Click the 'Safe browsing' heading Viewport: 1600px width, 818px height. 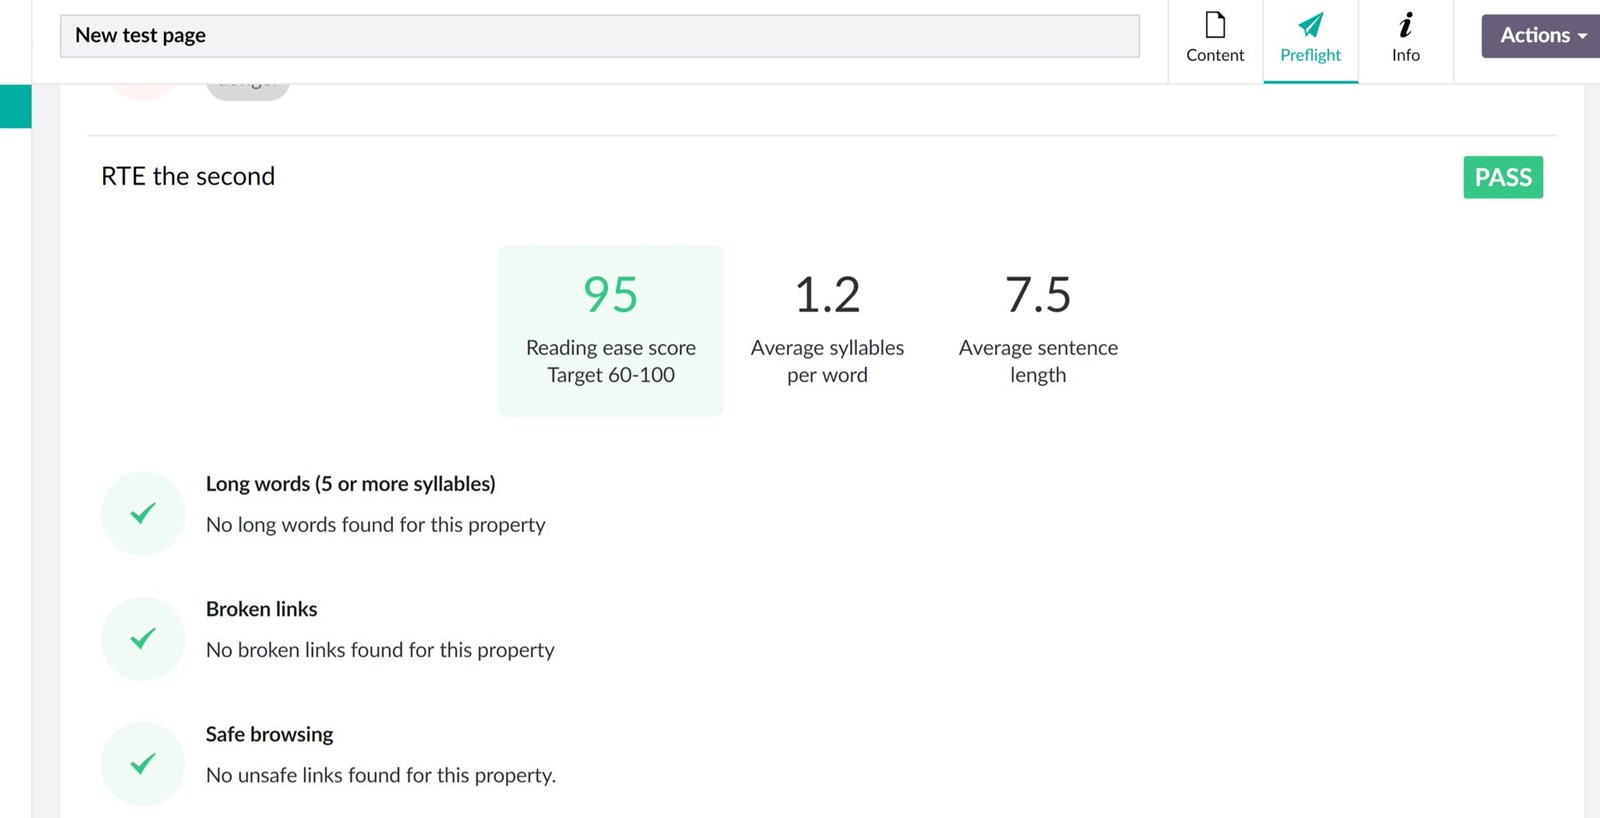(270, 734)
